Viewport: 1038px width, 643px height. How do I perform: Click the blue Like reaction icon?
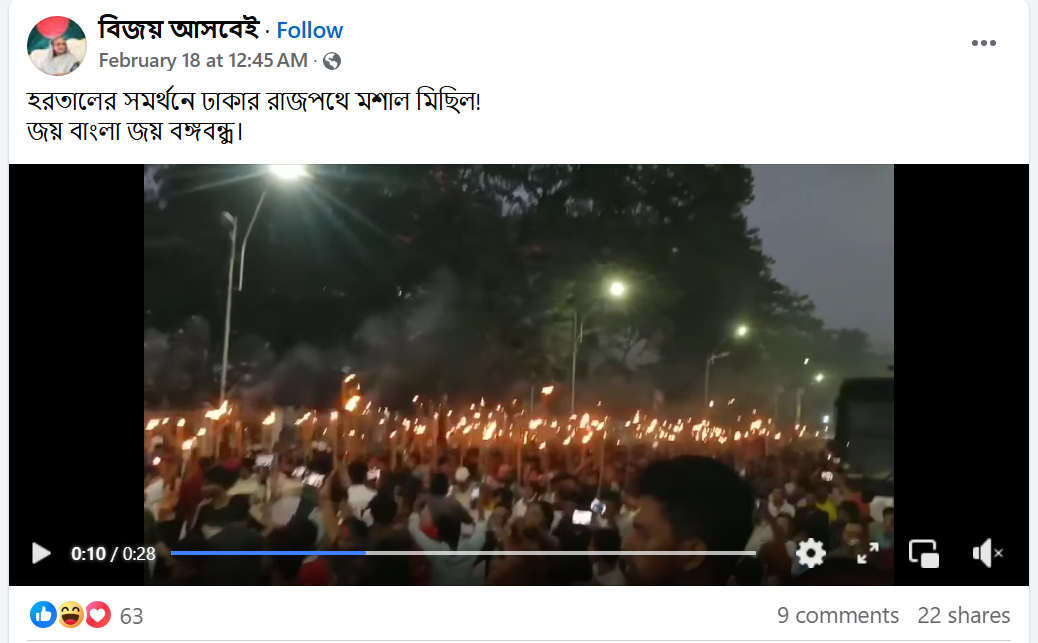pyautogui.click(x=43, y=615)
